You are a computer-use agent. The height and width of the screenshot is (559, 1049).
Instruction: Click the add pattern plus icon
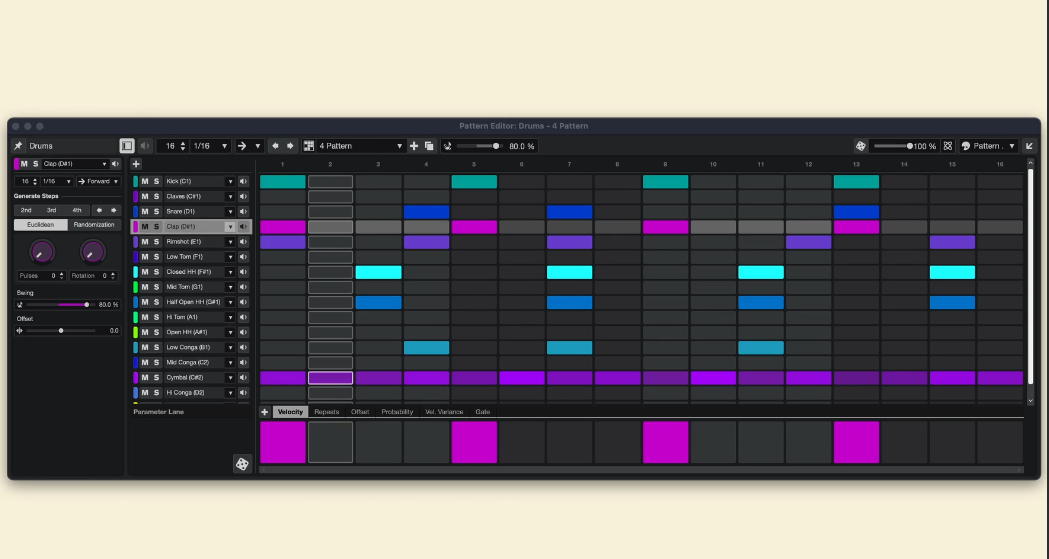tap(414, 146)
